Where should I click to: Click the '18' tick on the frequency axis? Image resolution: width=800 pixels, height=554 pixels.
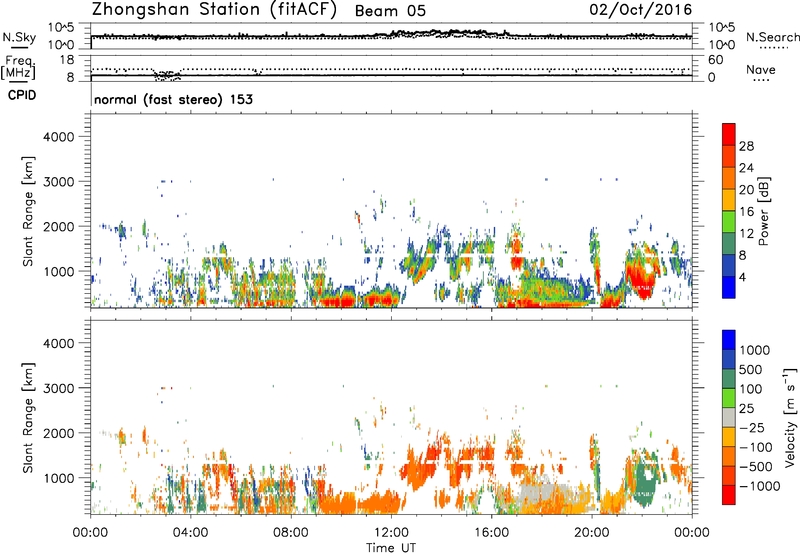click(67, 60)
